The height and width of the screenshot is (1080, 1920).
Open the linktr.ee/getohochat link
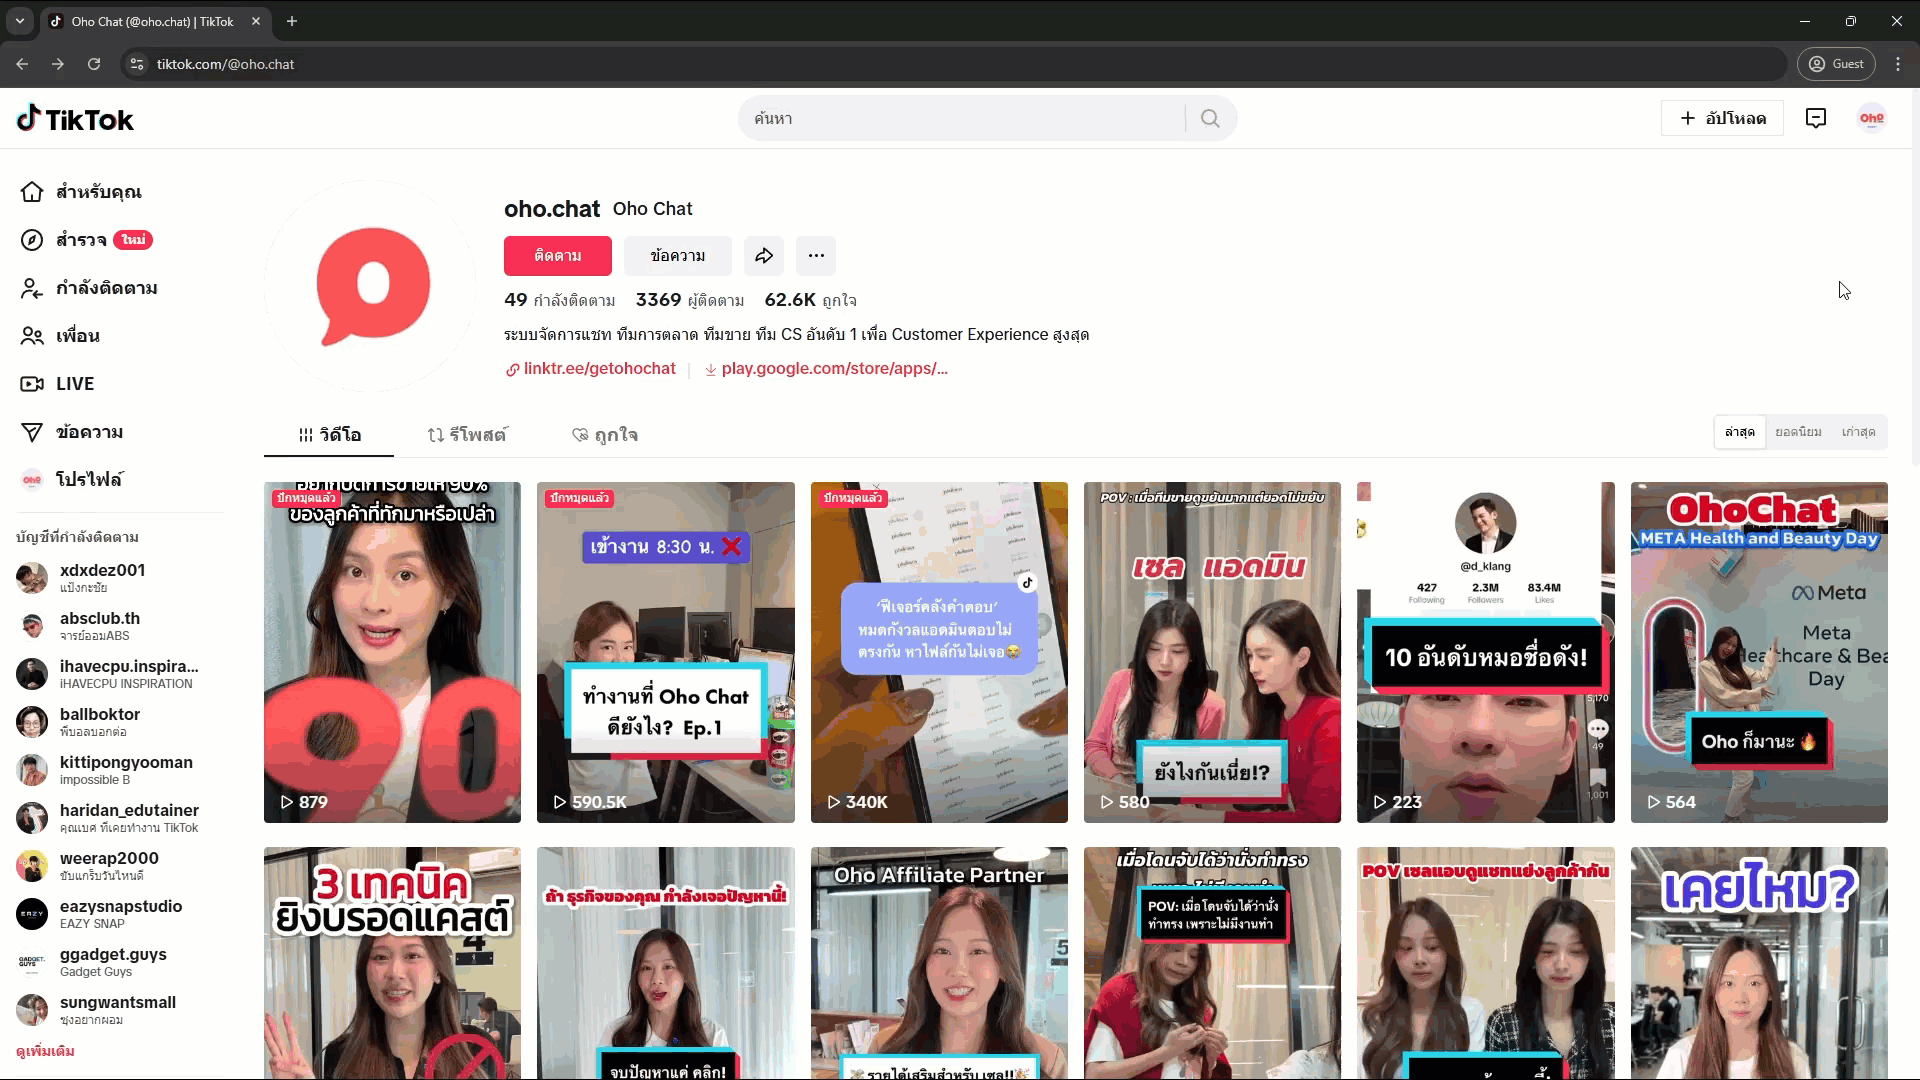591,369
